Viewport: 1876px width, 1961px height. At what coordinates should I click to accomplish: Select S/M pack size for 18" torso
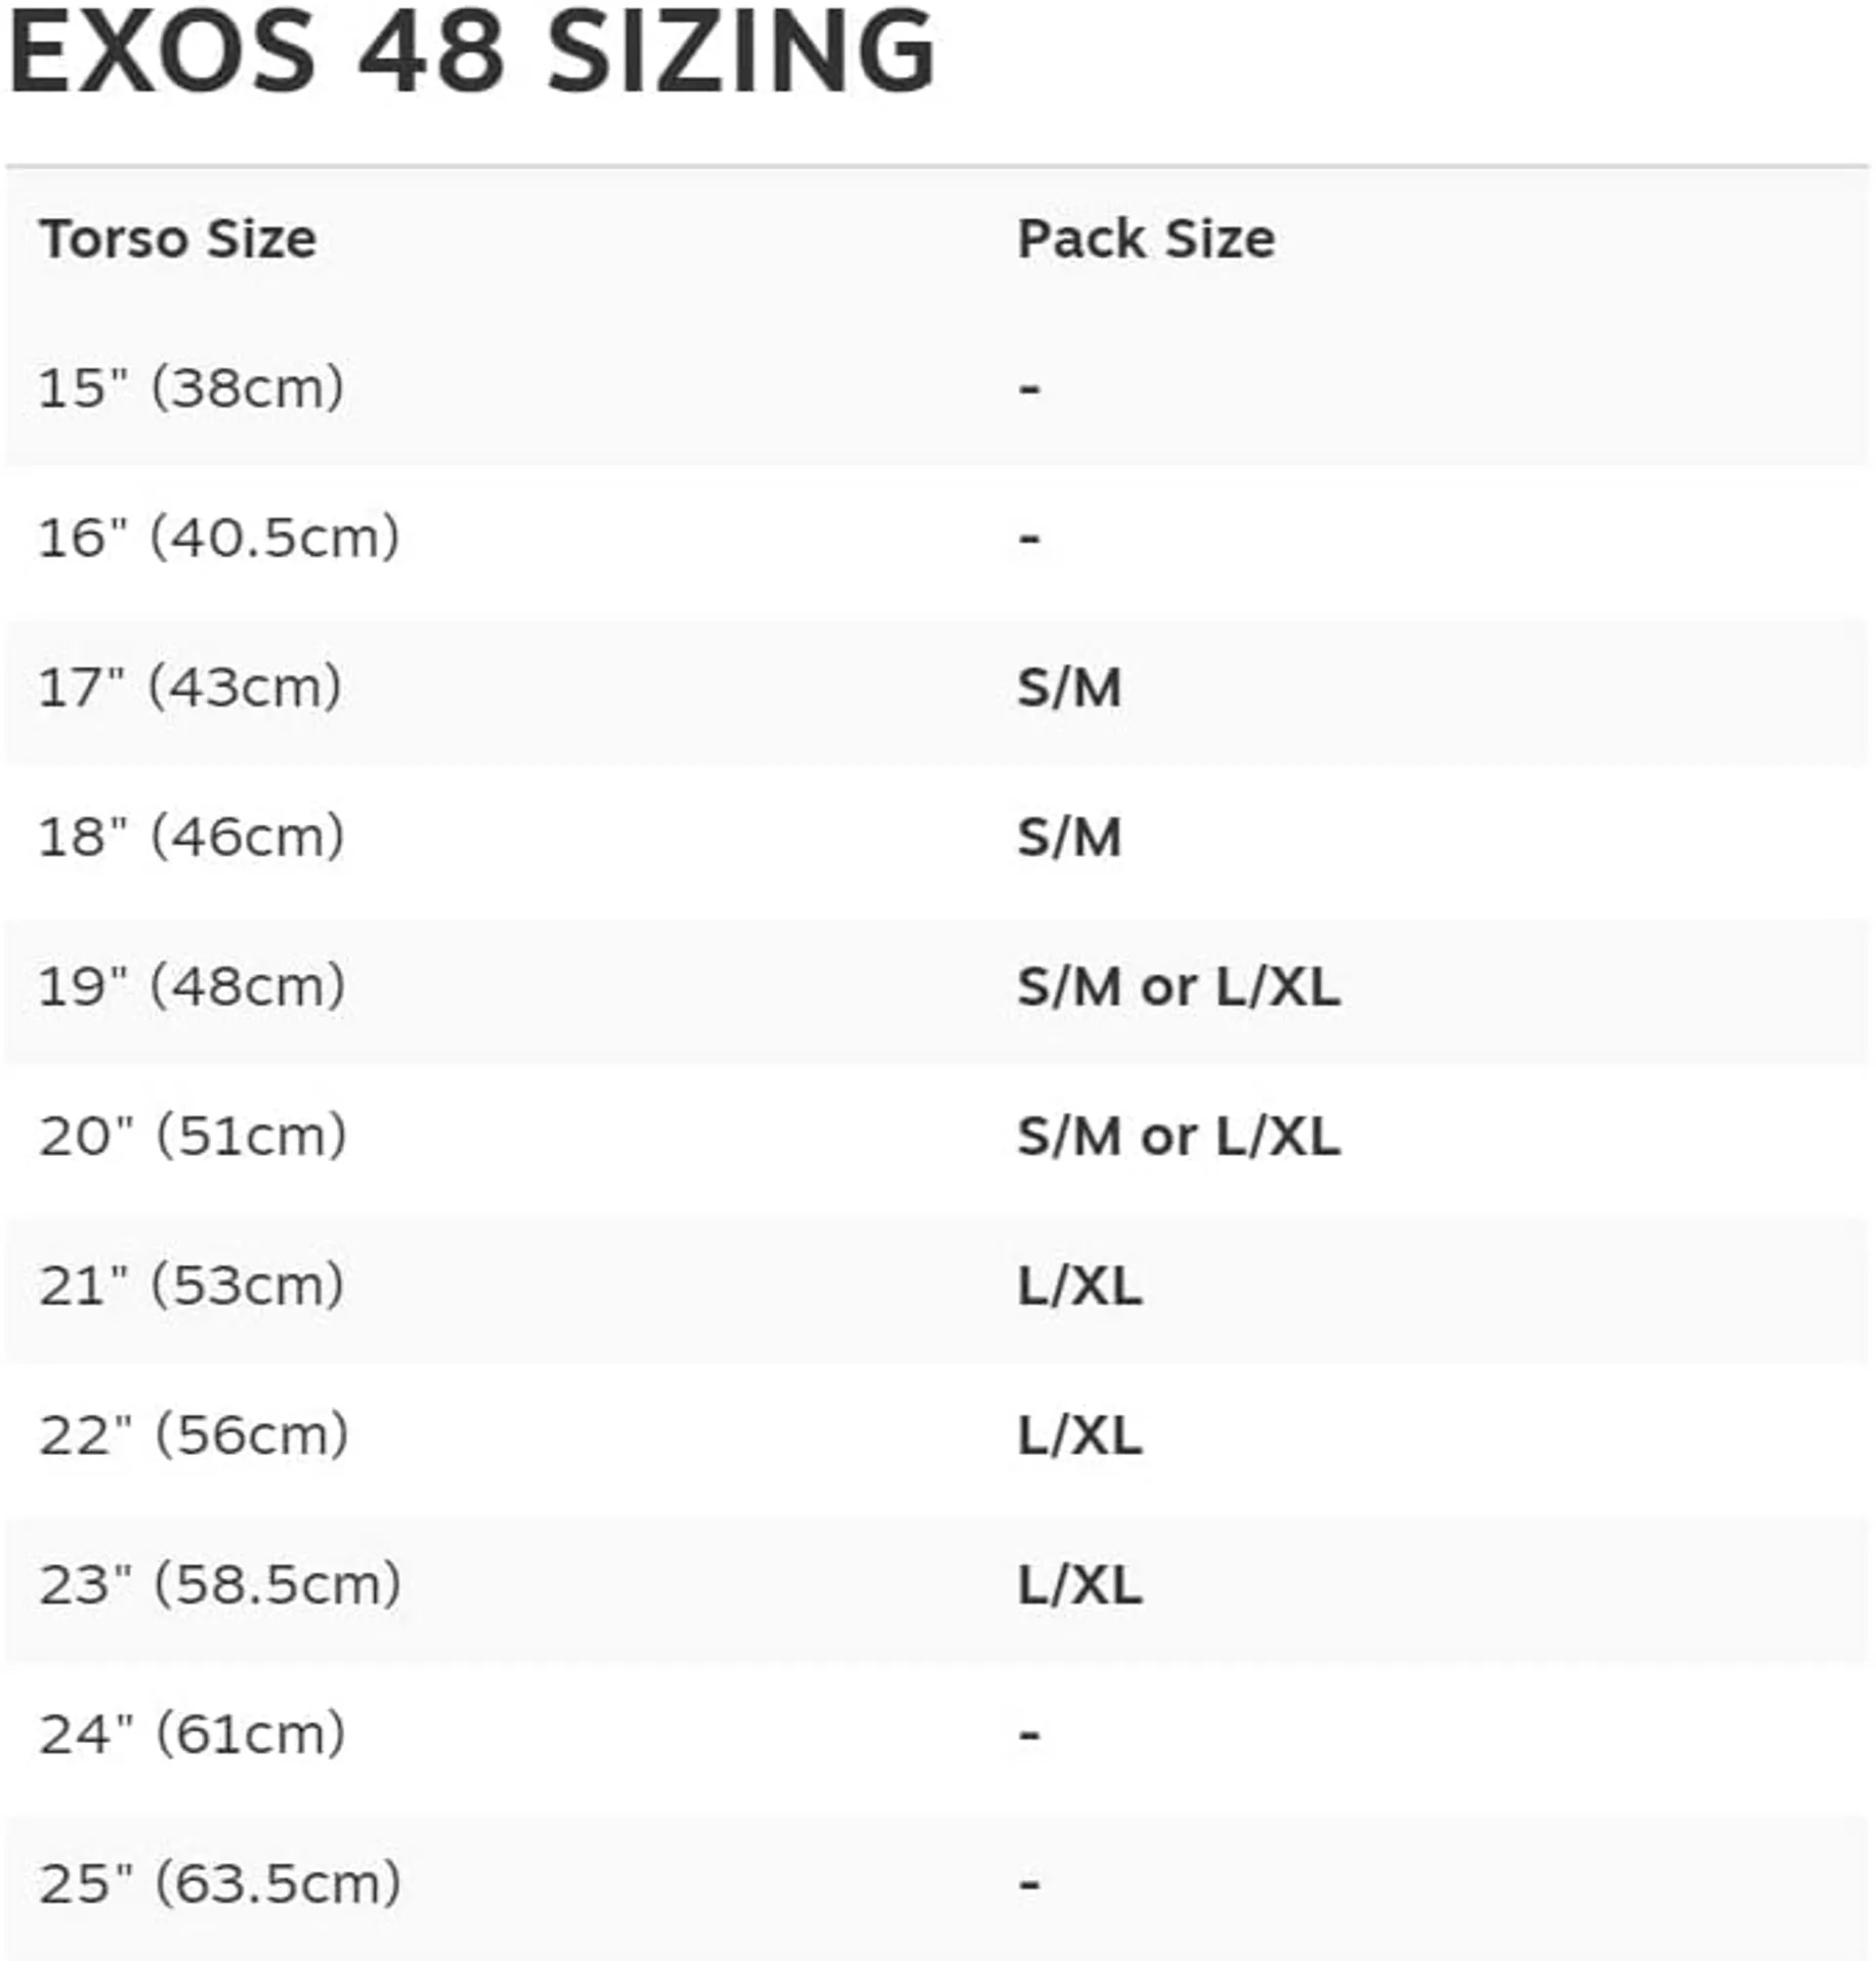point(1069,837)
